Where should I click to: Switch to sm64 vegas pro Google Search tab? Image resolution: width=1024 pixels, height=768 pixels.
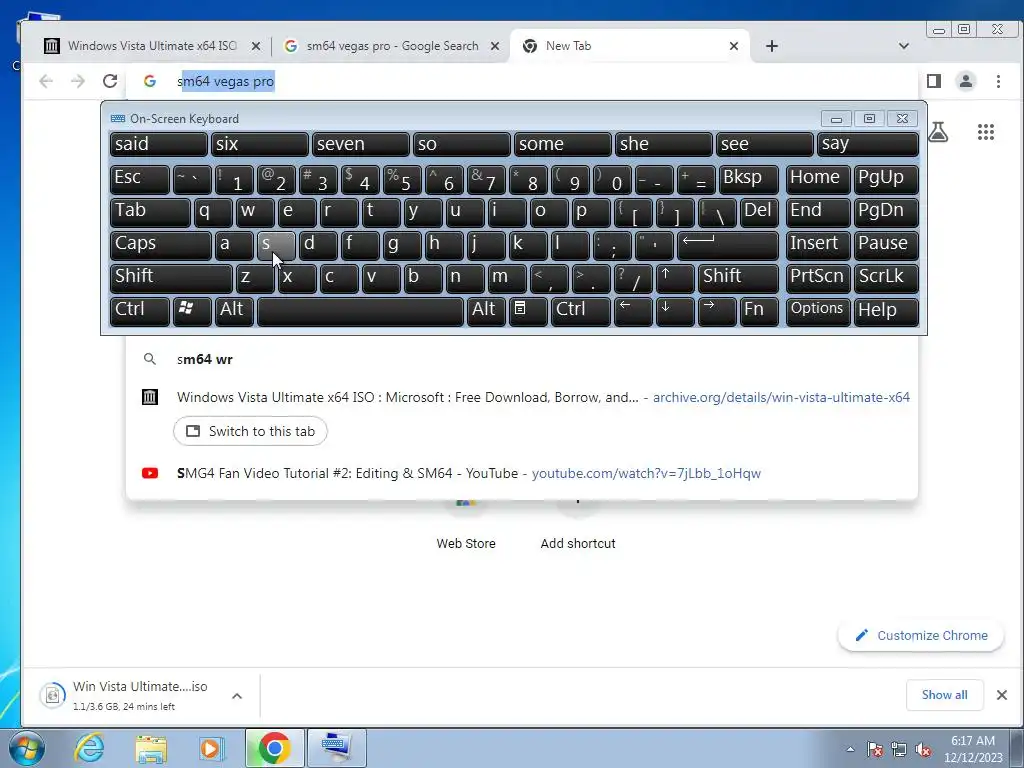click(392, 46)
